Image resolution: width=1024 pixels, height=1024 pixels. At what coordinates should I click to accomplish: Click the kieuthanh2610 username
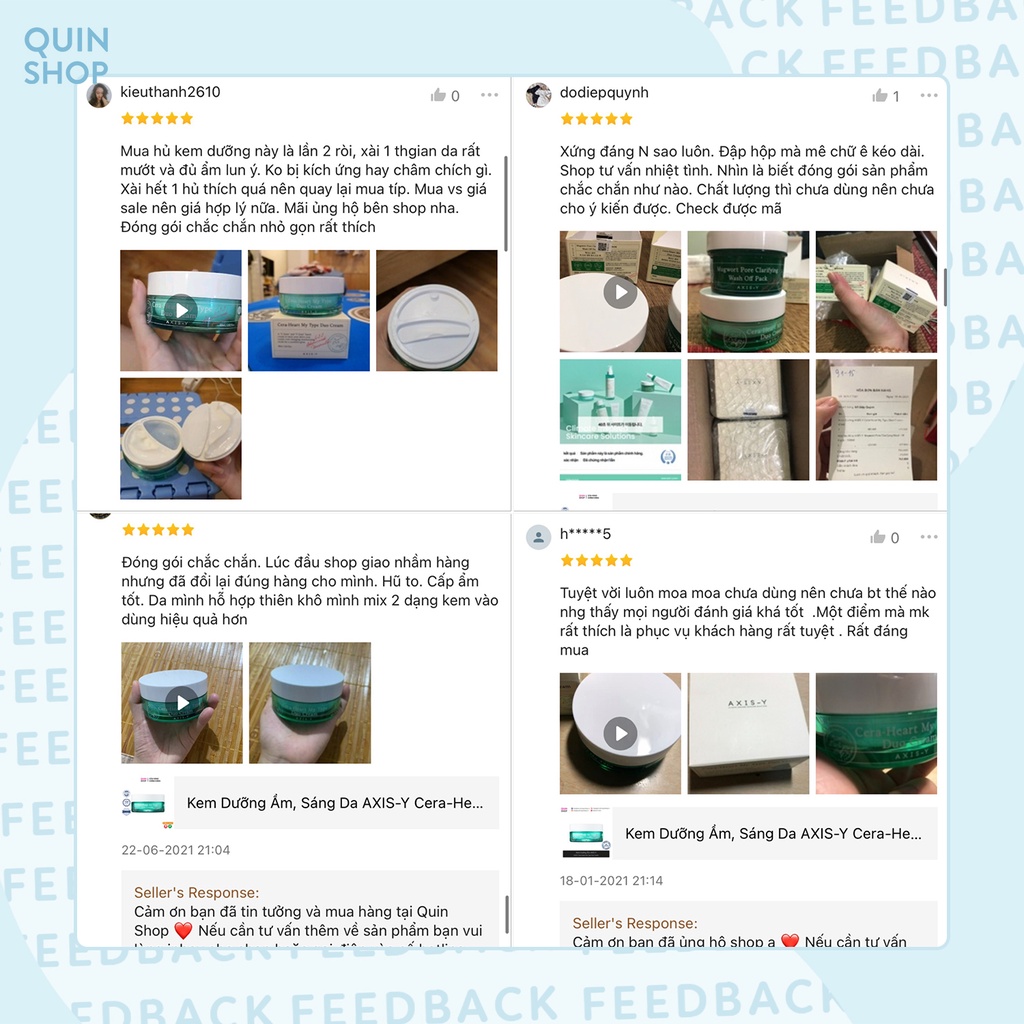[x=170, y=92]
